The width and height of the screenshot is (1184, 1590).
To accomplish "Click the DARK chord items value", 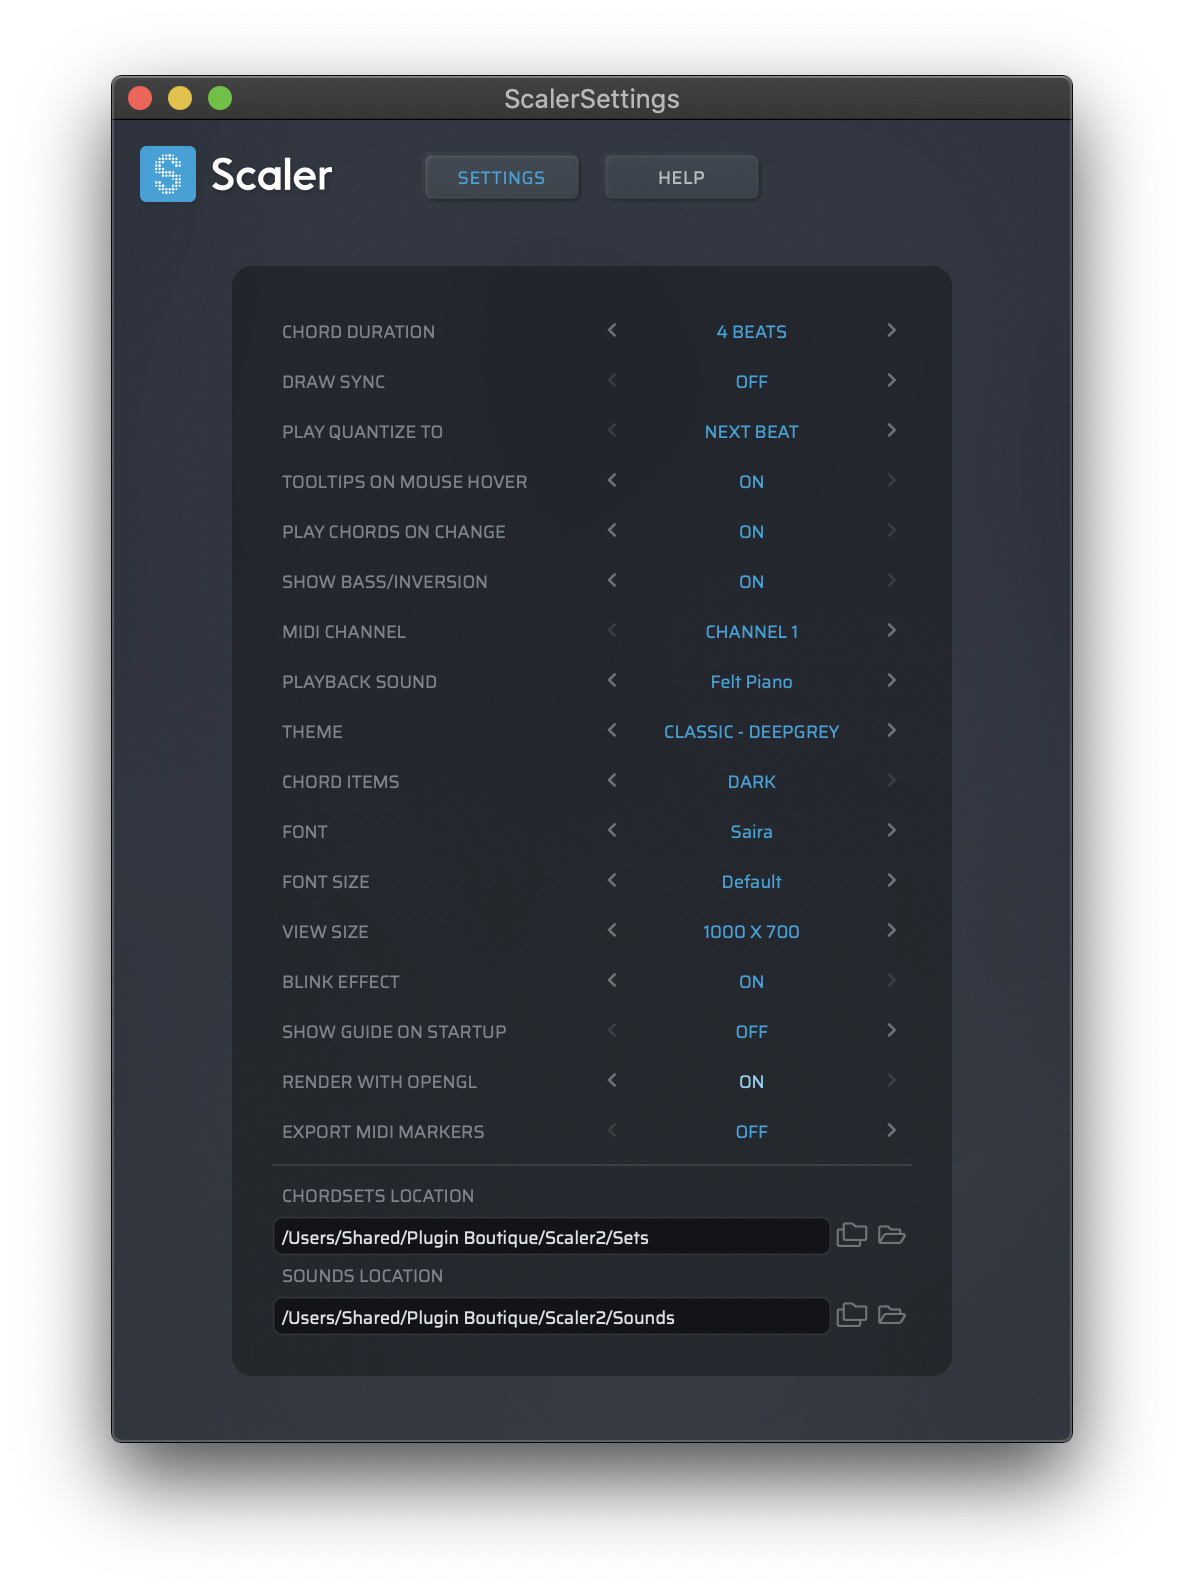I will 752,782.
